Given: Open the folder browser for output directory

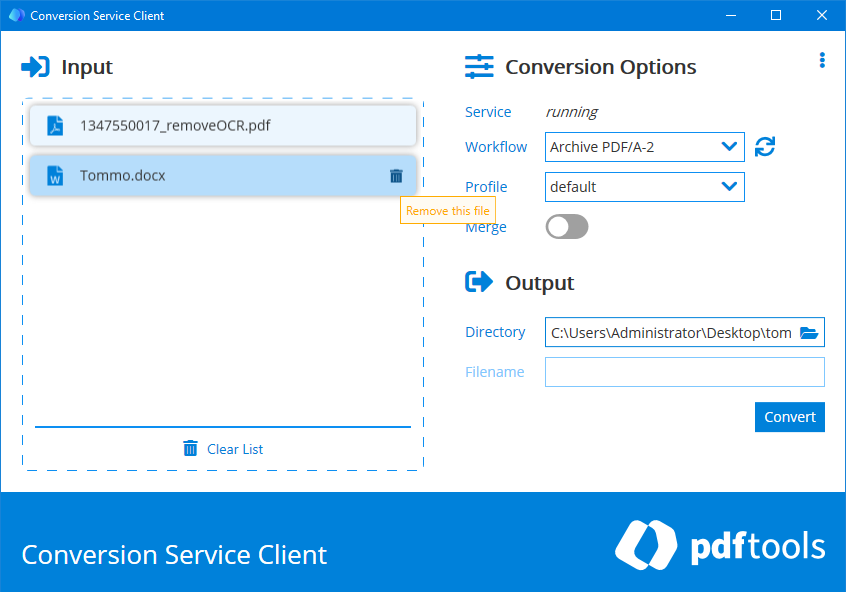Looking at the screenshot, I should click(x=808, y=332).
